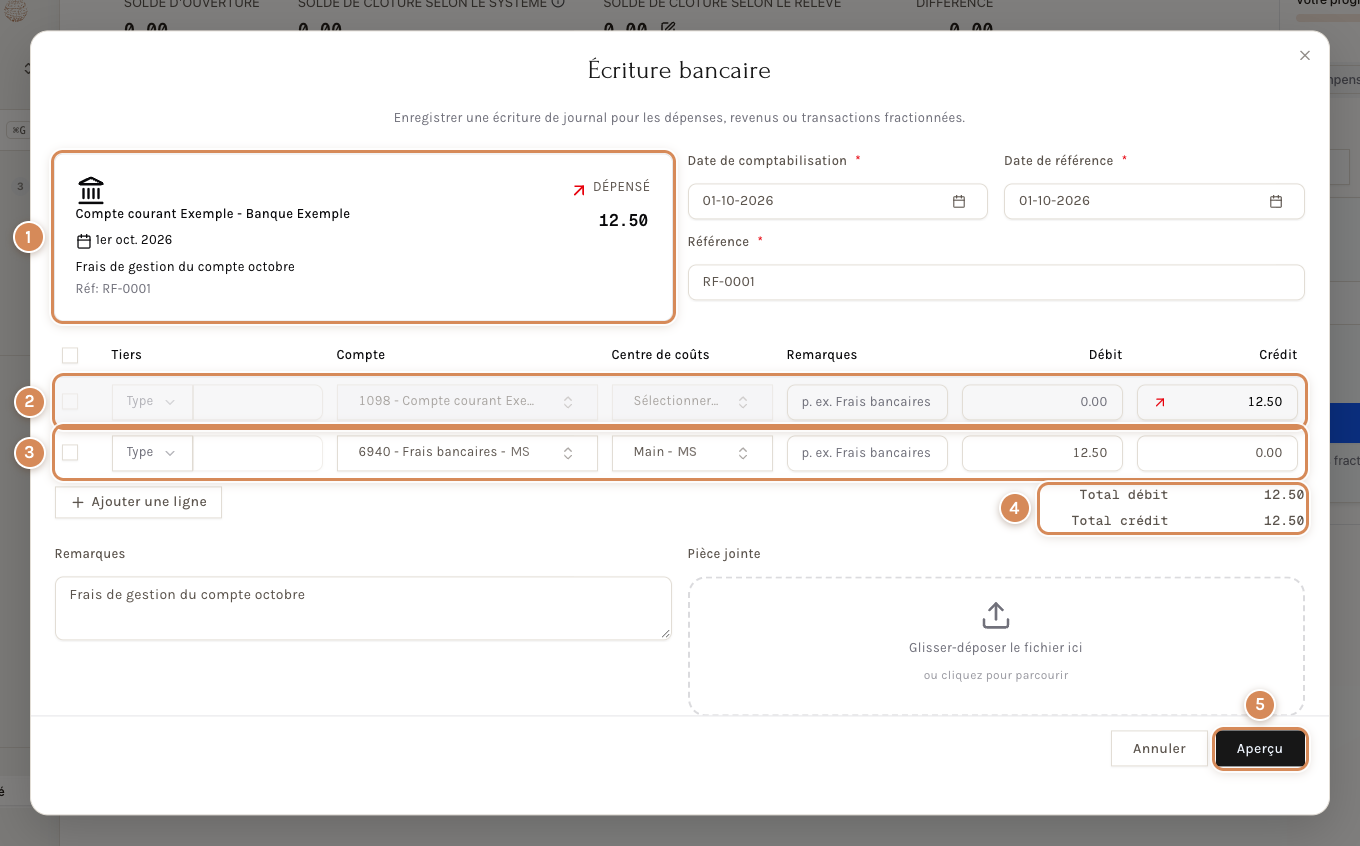The image size is (1360, 846).
Task: Tick the checkbox on the 6940 Frais bancaires row
Action: click(70, 453)
